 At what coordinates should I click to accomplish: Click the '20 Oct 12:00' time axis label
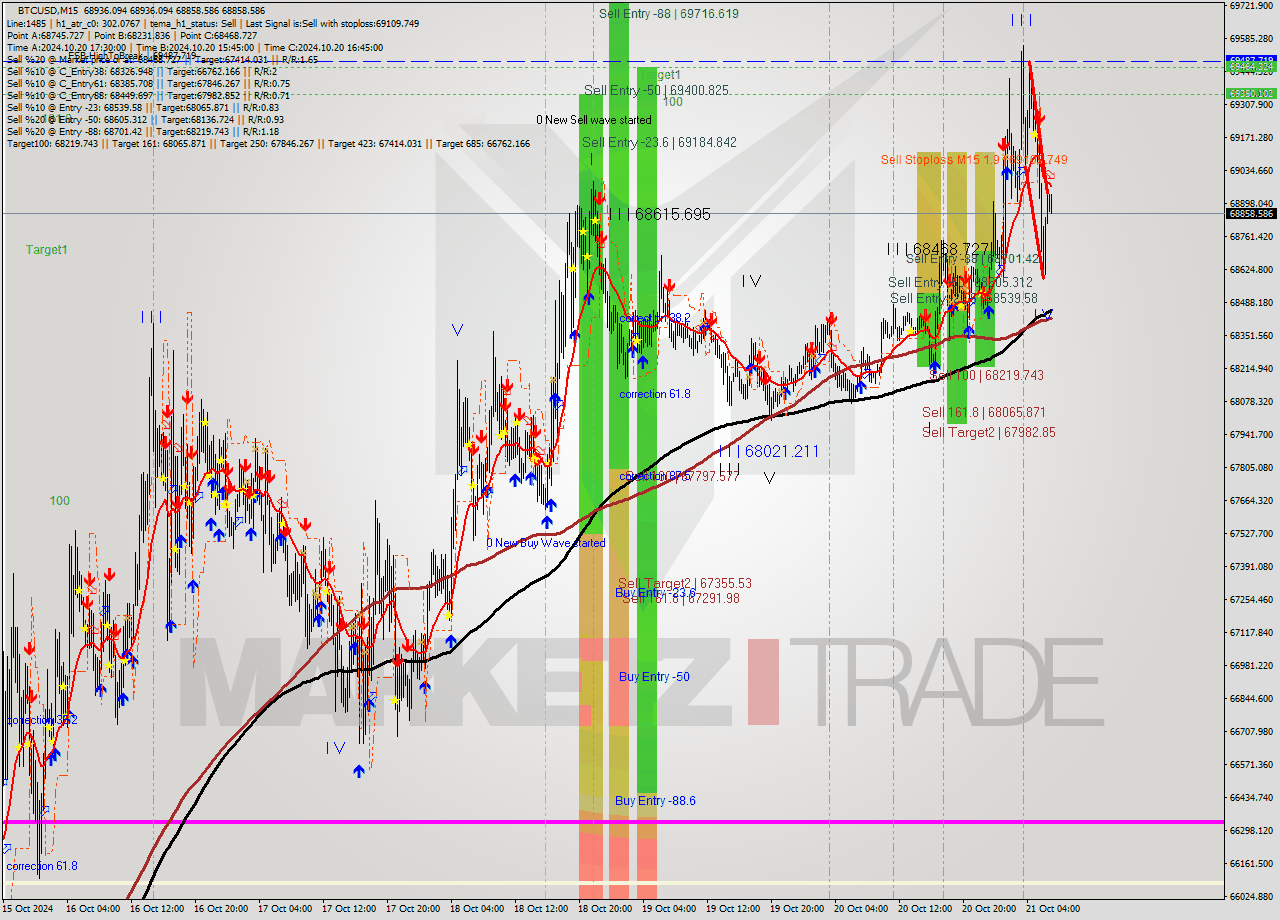(924, 909)
